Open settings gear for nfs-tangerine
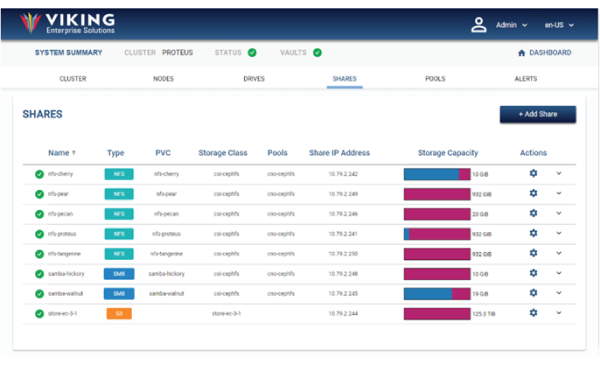 [x=533, y=253]
